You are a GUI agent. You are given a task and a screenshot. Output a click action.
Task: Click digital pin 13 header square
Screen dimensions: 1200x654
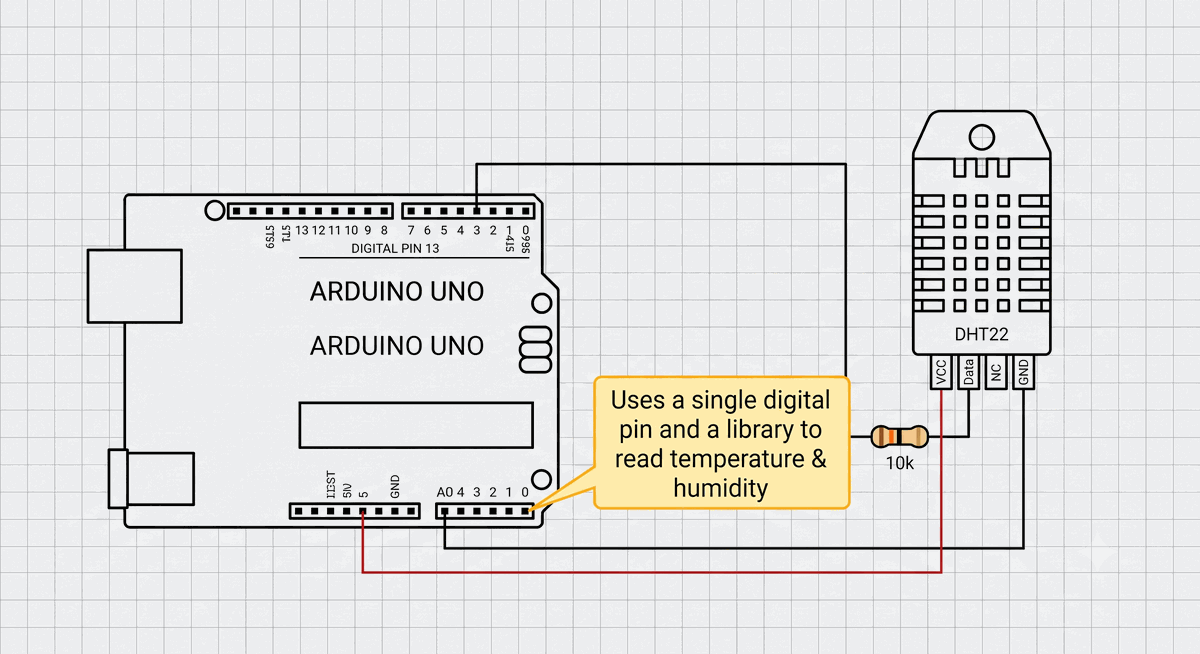point(302,211)
